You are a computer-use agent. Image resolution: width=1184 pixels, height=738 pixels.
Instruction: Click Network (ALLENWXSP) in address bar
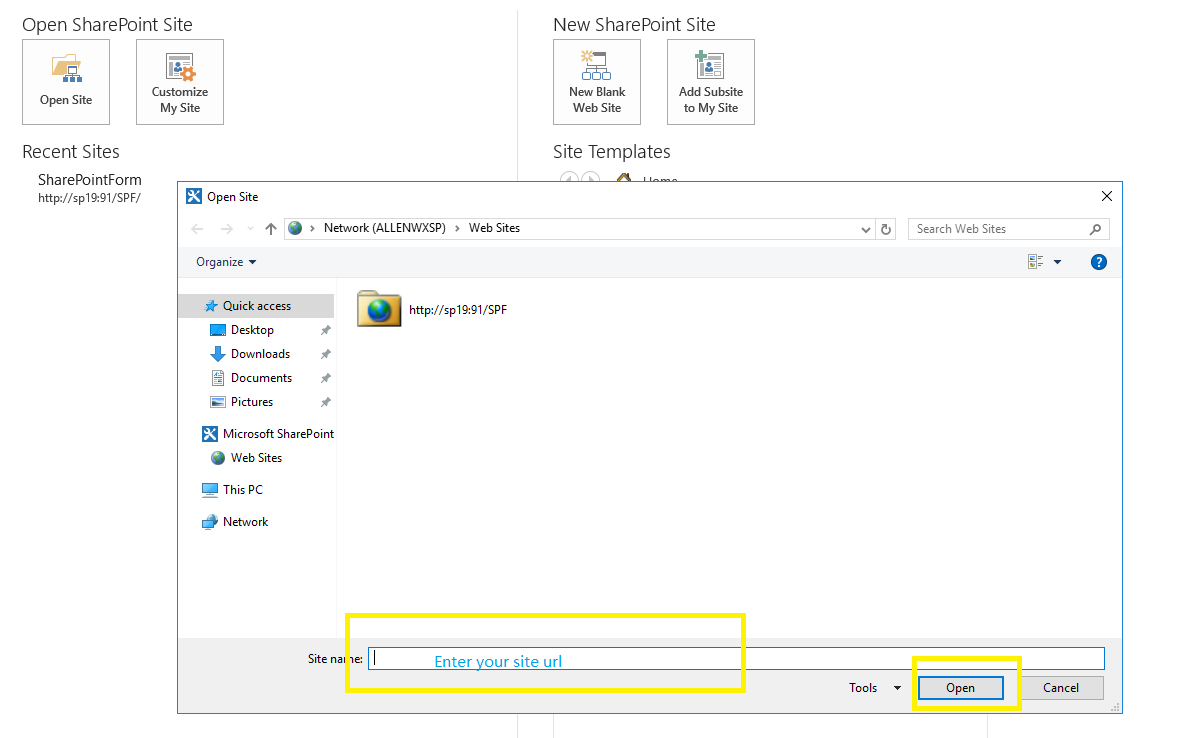(384, 228)
